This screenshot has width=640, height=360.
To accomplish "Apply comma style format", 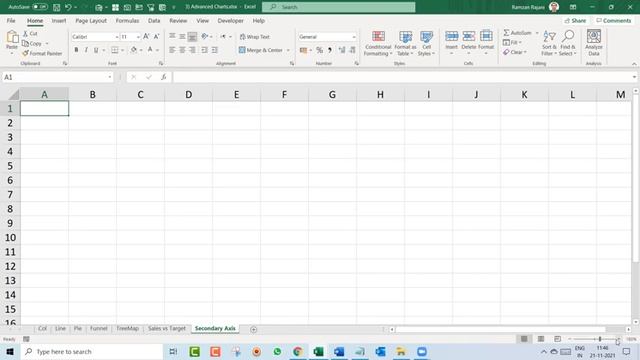I will point(329,50).
